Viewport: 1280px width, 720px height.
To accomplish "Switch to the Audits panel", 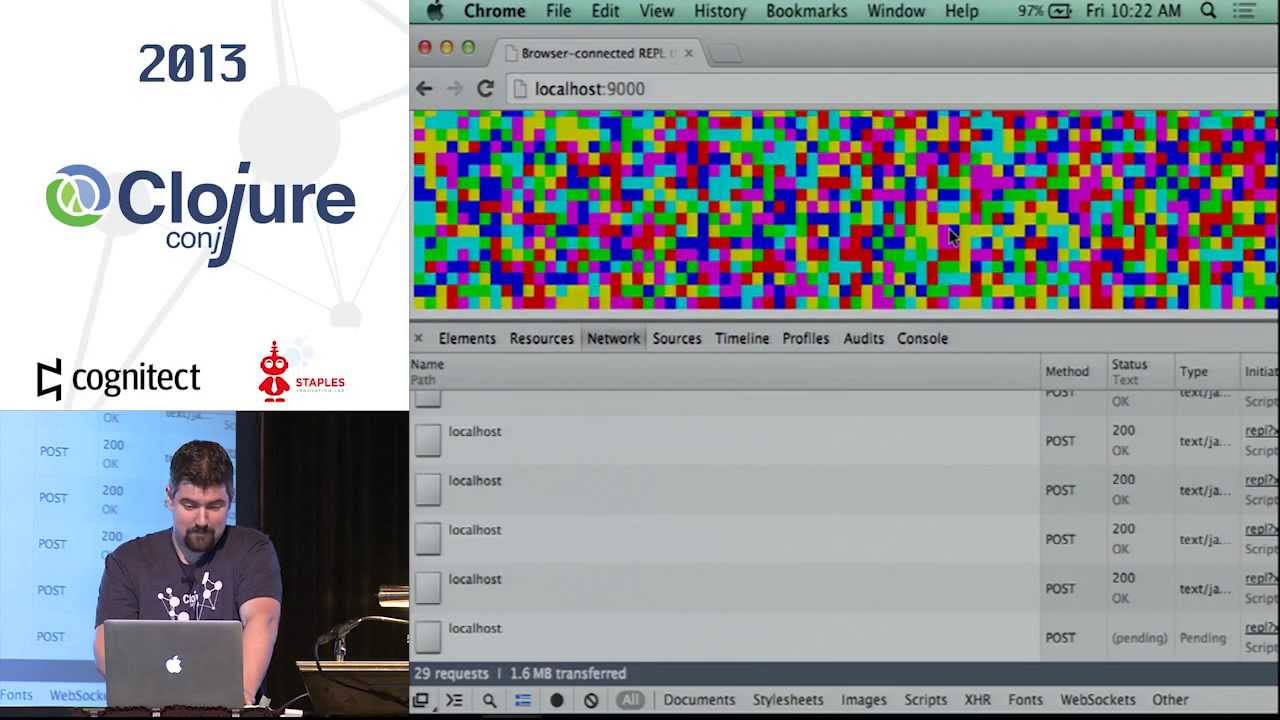I will coord(863,338).
